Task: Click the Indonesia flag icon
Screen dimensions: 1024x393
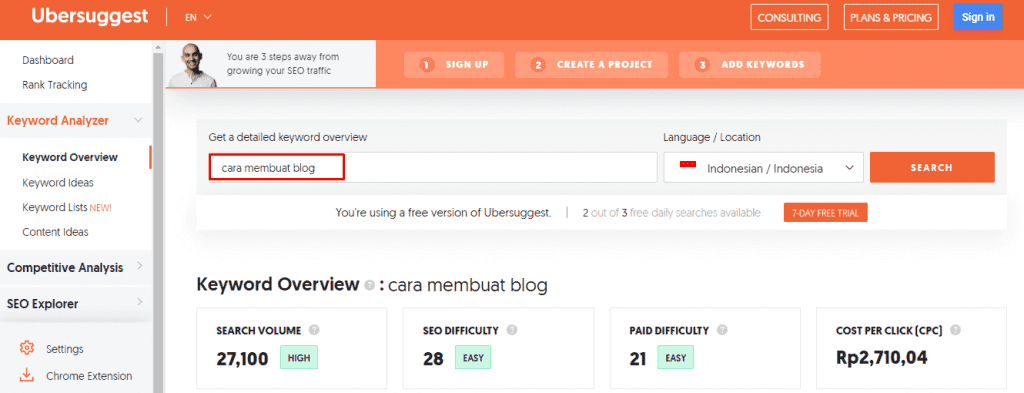Action: tap(688, 165)
